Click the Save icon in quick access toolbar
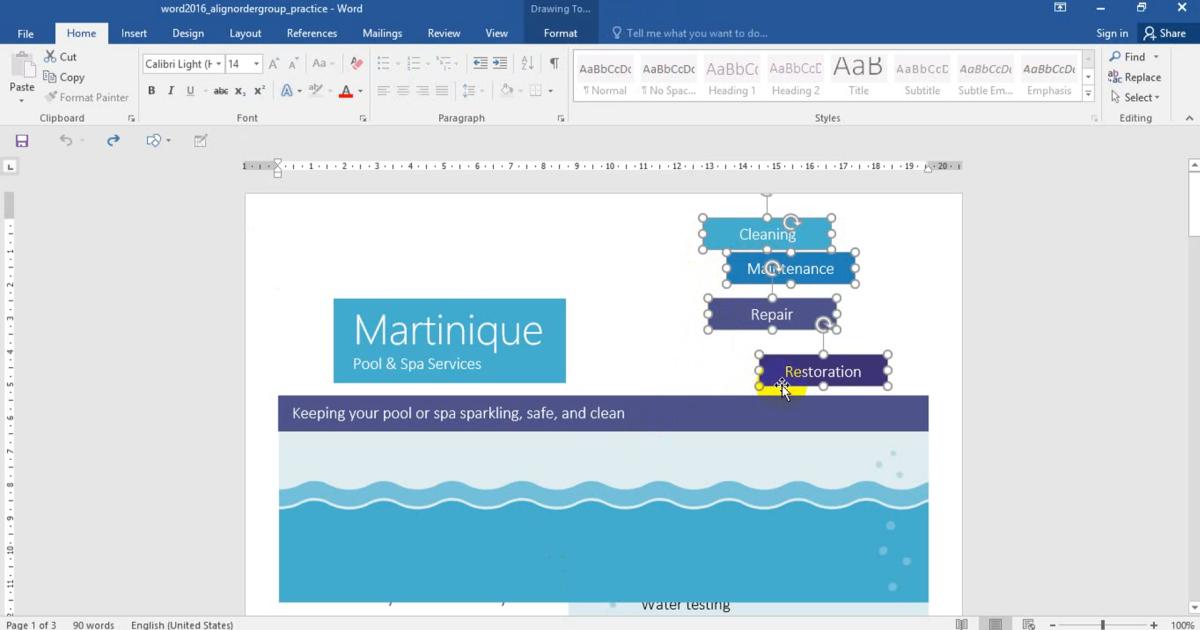 point(22,141)
